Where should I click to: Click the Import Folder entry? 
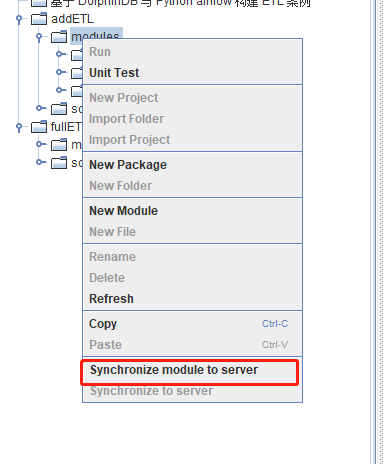[192, 119]
